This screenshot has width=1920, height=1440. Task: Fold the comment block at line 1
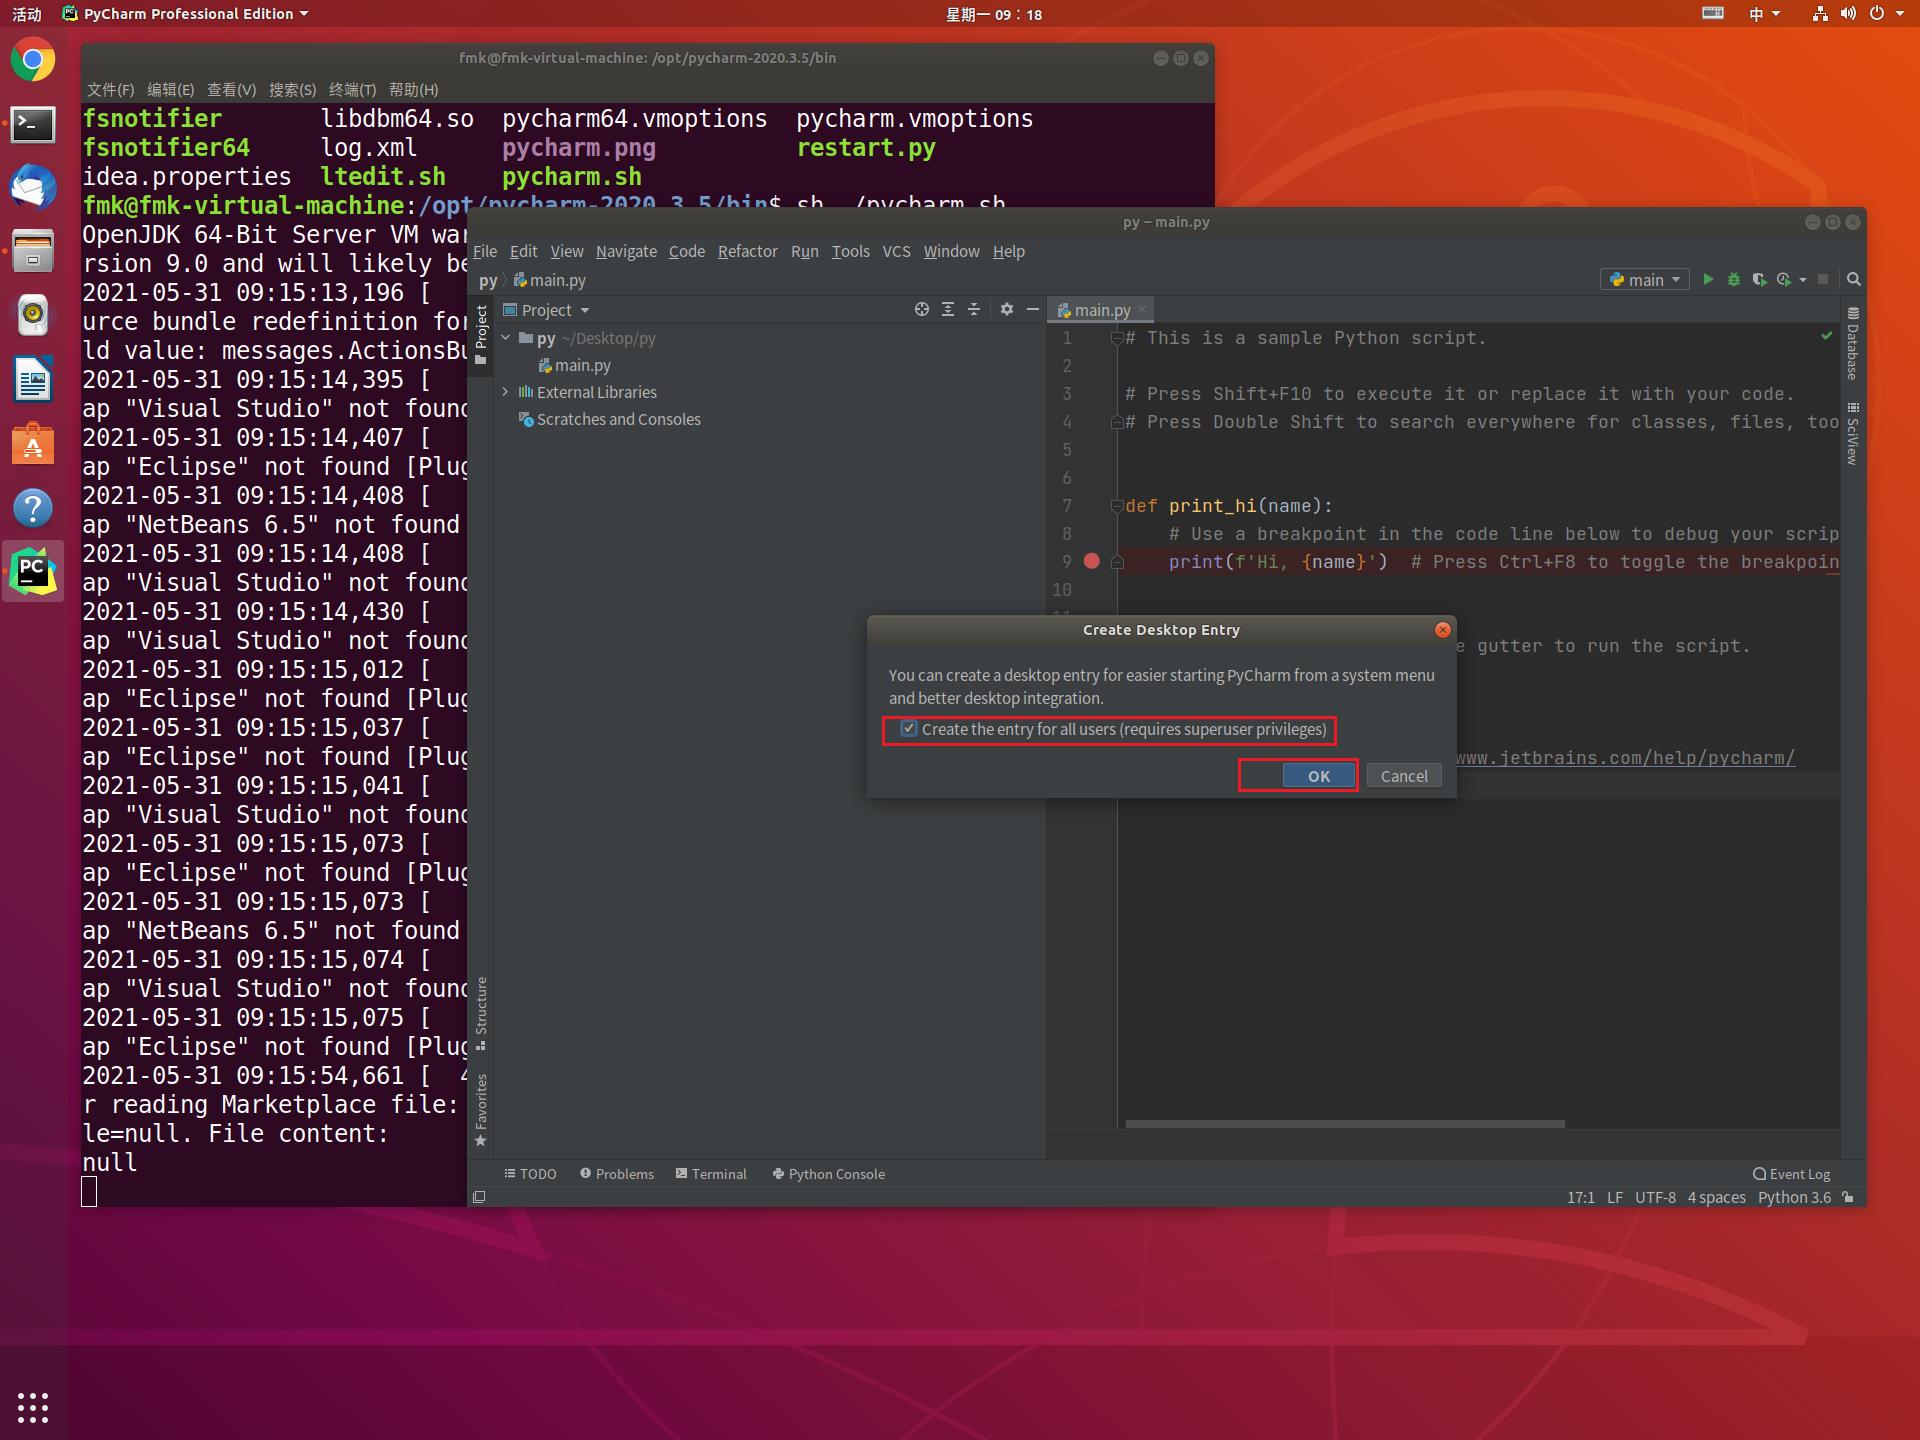pos(1117,338)
